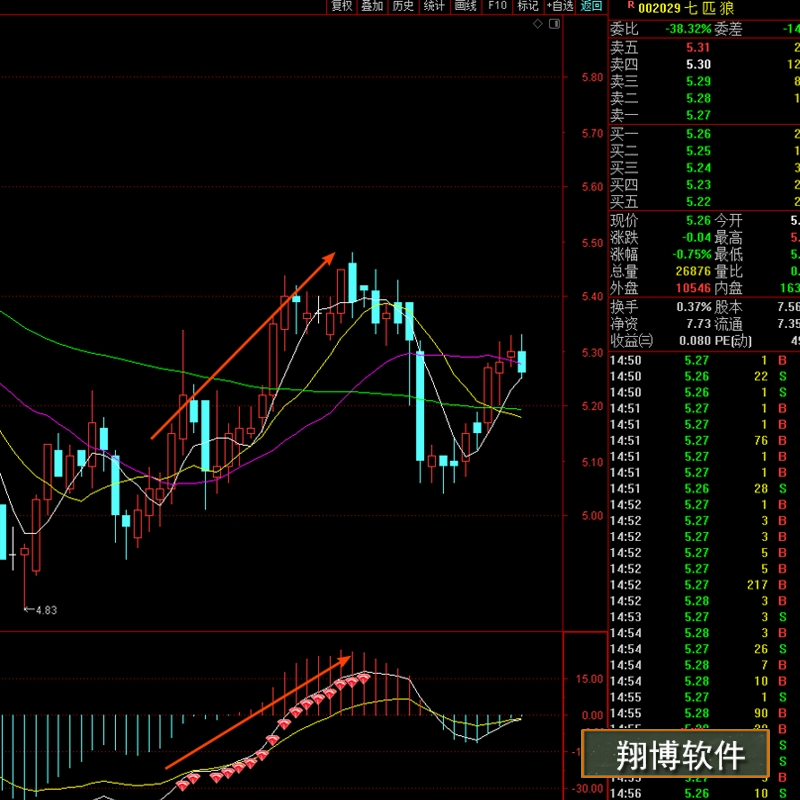The width and height of the screenshot is (800, 800).
Task: Open F10 company information
Action: pyautogui.click(x=497, y=6)
